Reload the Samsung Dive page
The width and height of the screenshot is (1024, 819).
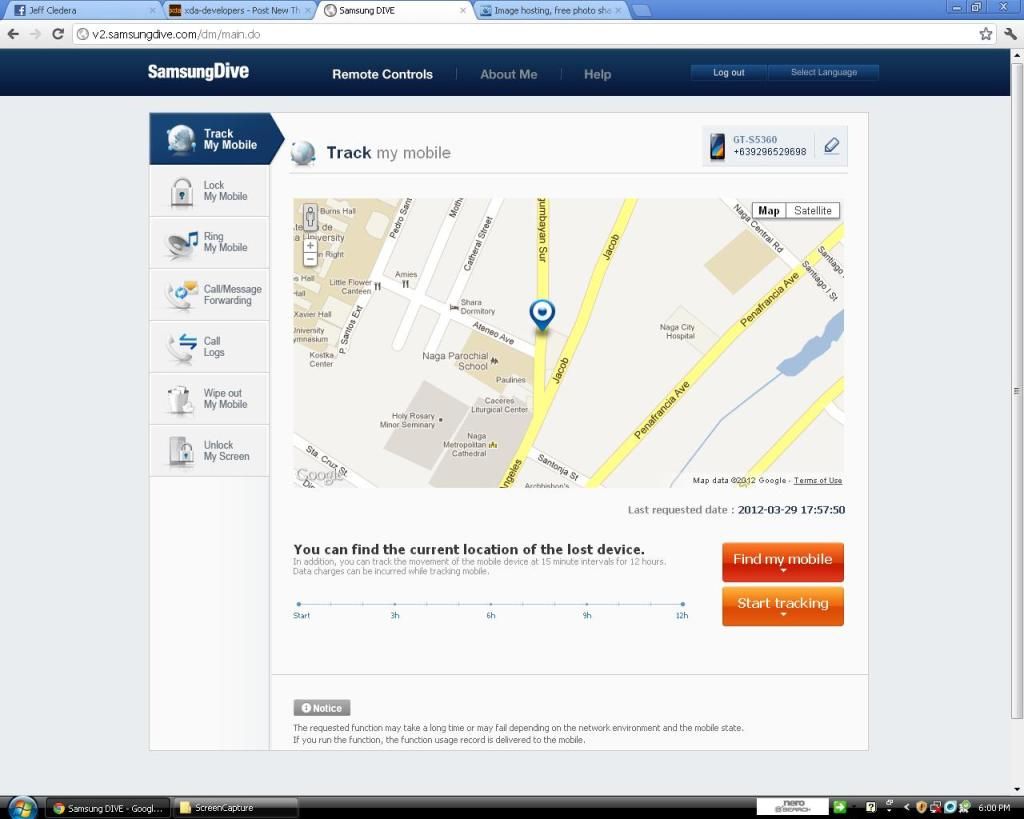[57, 34]
